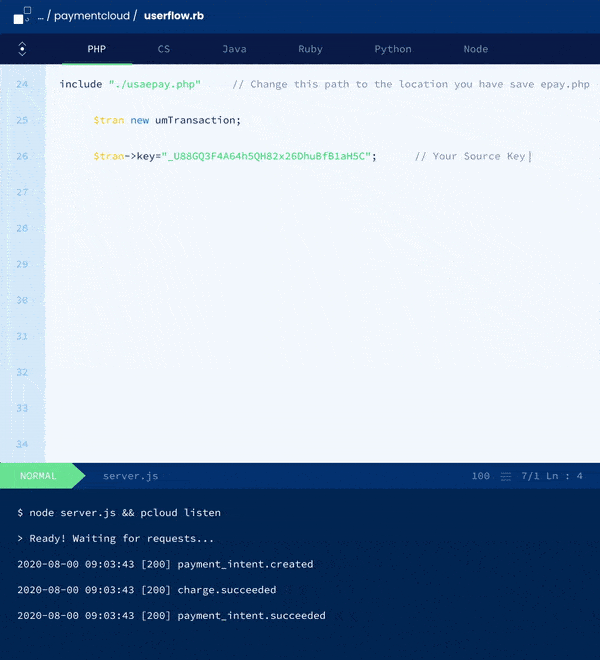Image resolution: width=600 pixels, height=660 pixels.
Task: Click line number 26 in gutter
Action: [22, 156]
